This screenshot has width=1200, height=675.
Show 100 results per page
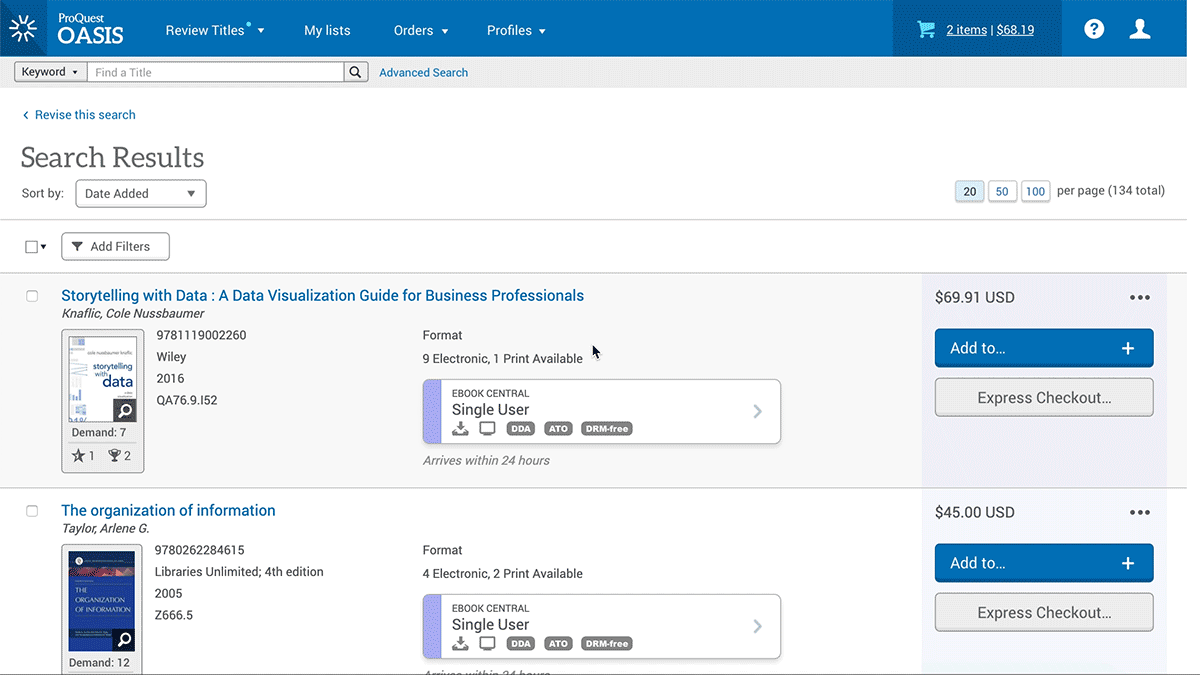tap(1035, 191)
